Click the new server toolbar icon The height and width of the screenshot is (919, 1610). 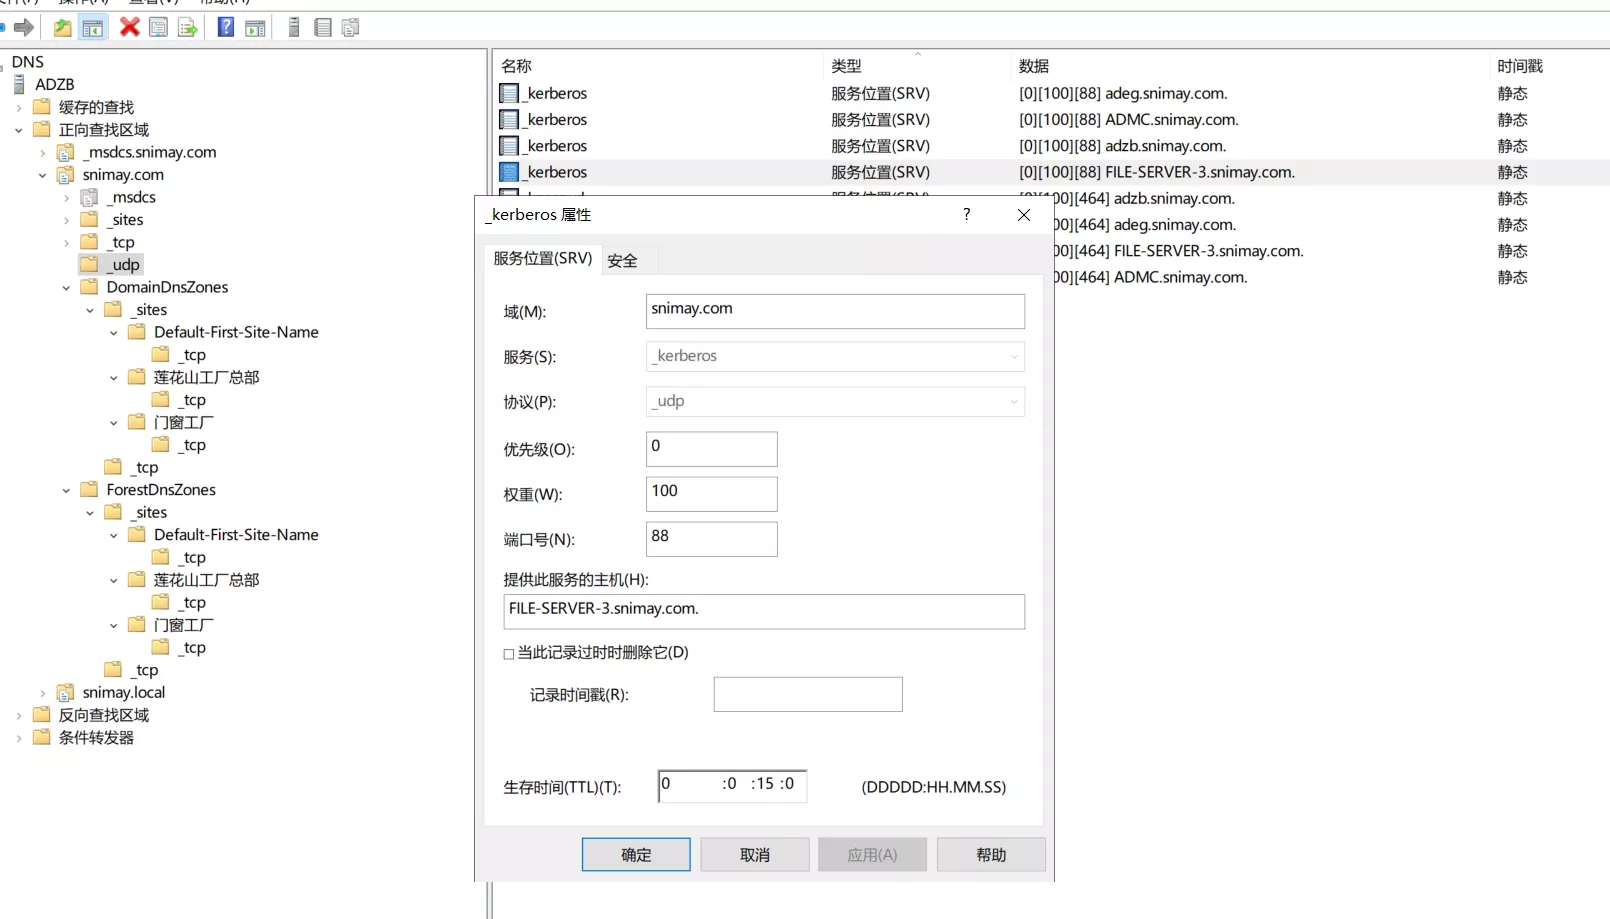[294, 27]
